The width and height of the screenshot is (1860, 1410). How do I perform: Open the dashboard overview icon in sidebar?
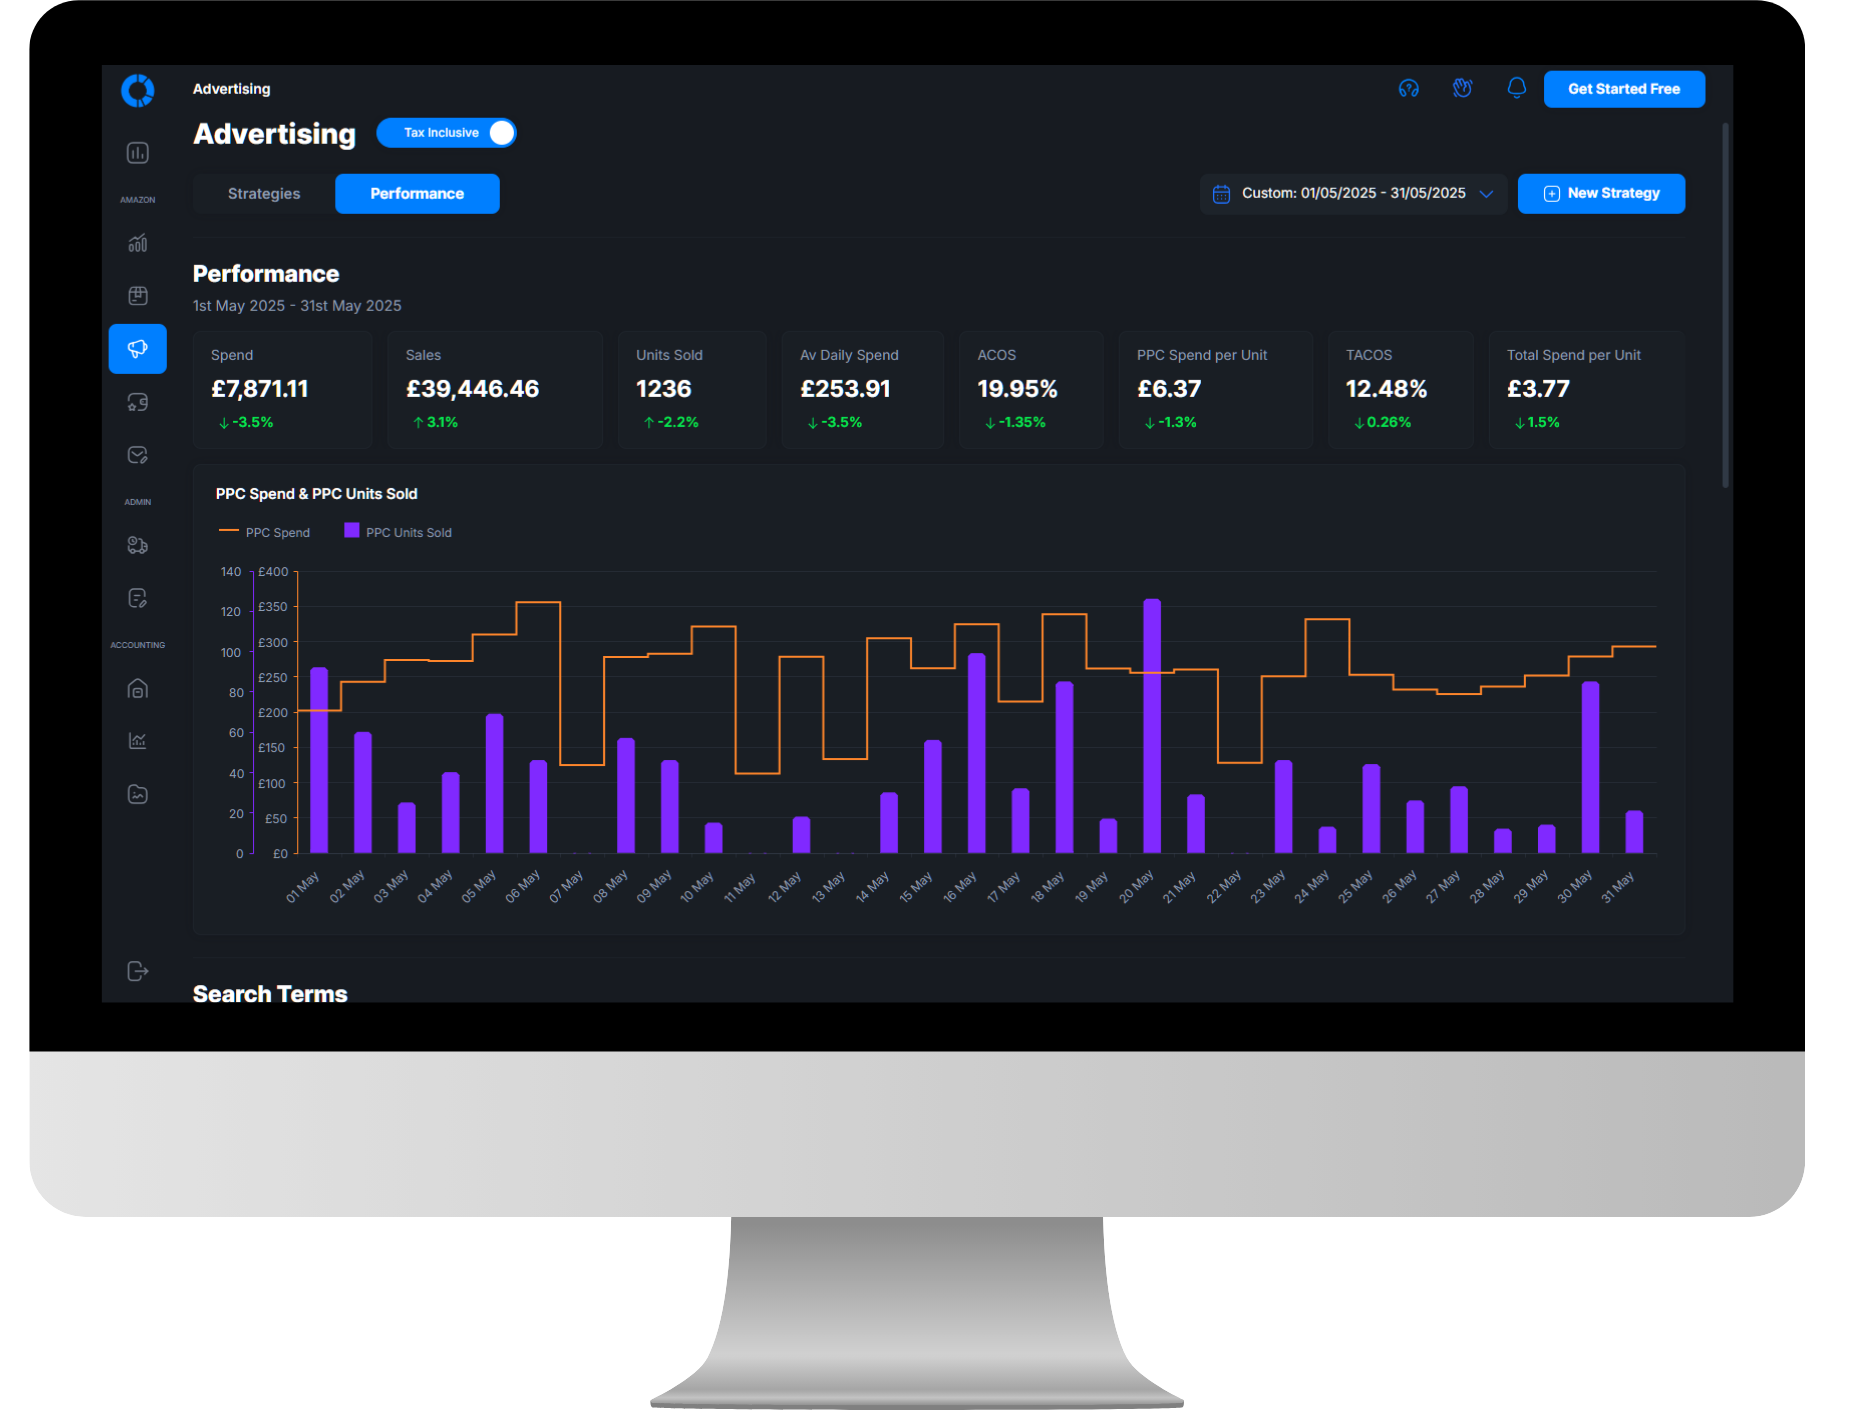click(138, 153)
